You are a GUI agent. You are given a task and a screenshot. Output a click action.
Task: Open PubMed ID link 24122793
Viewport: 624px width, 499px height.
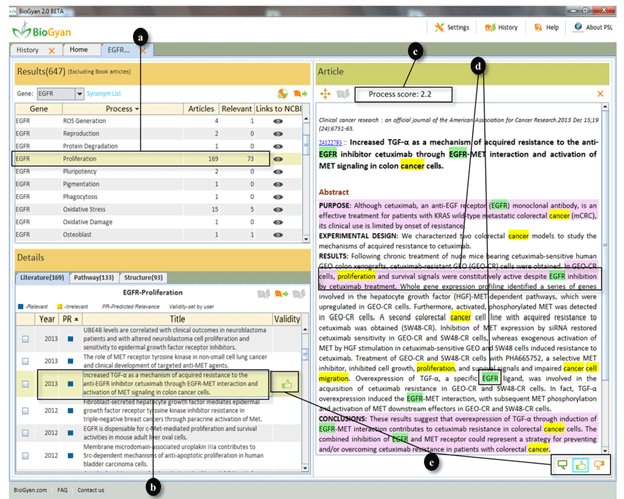[330, 143]
